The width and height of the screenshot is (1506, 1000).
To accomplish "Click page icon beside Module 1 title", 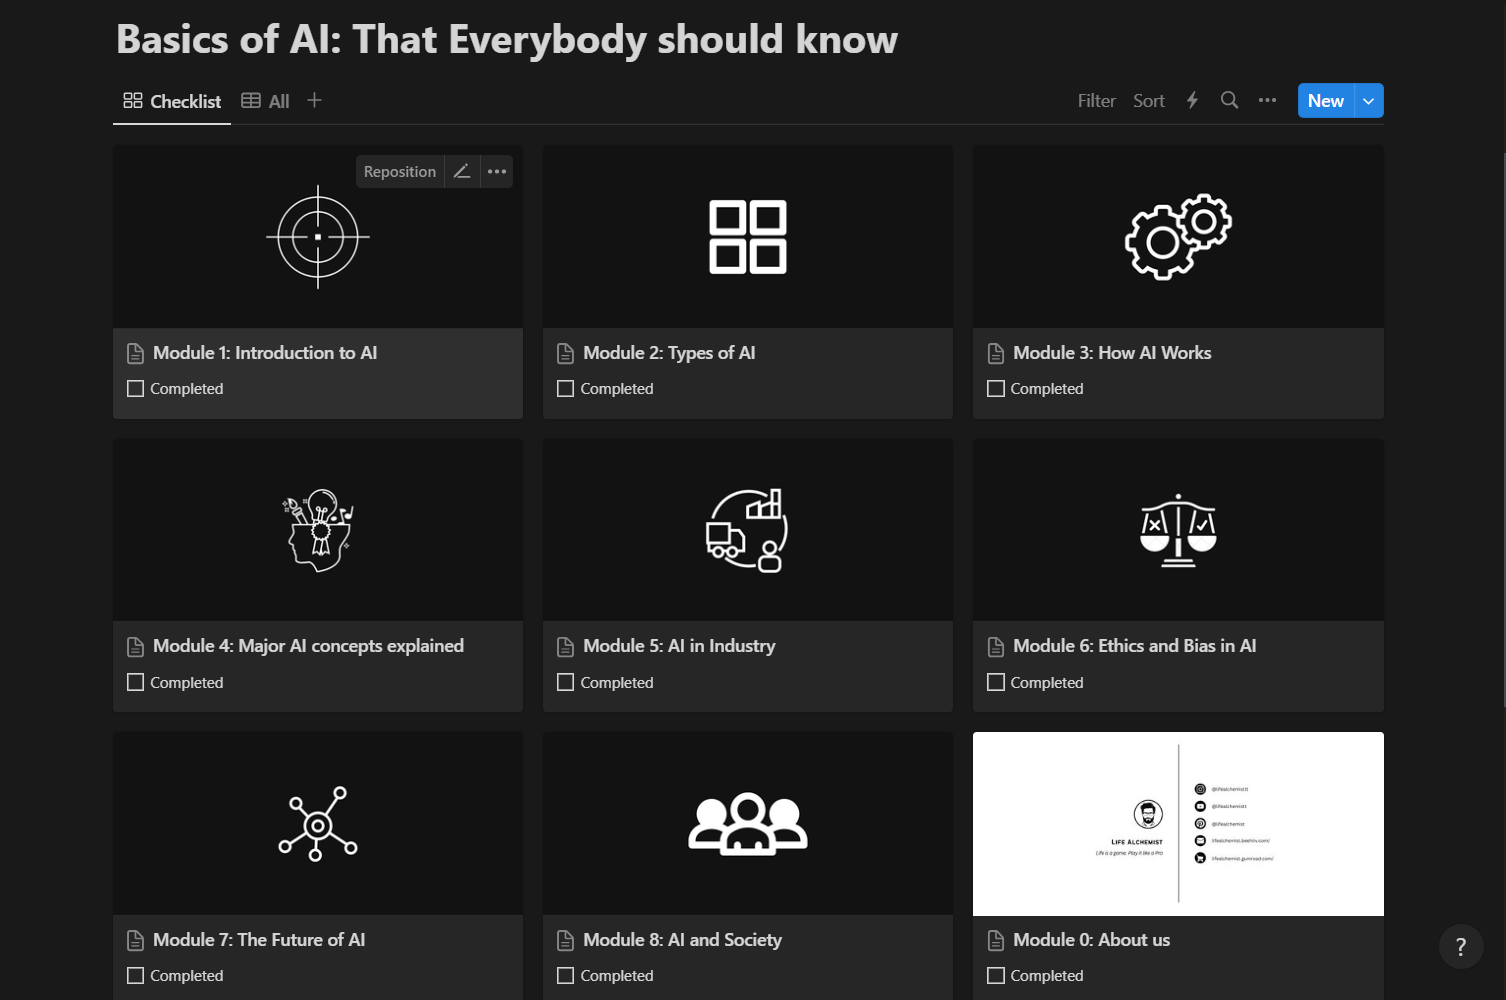I will tap(135, 353).
